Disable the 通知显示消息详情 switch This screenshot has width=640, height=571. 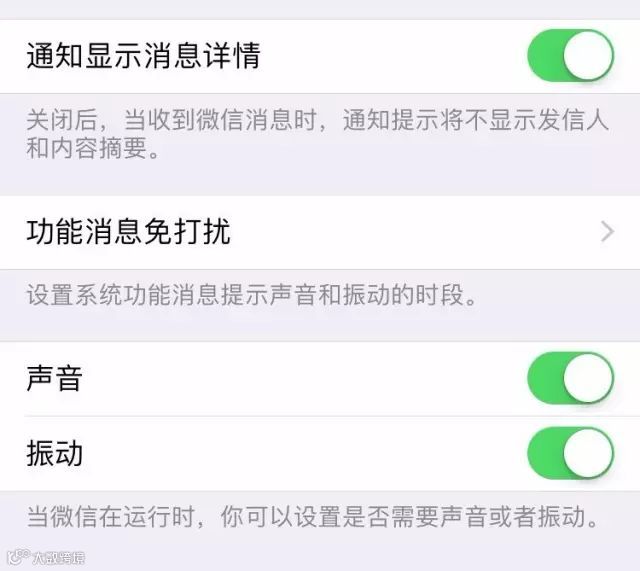(x=570, y=55)
